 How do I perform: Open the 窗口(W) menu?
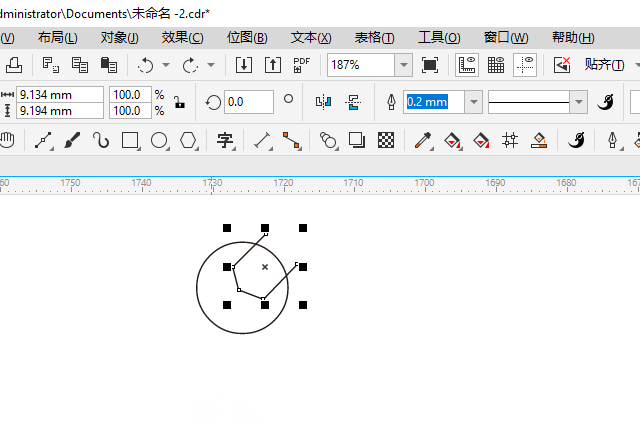click(x=506, y=38)
